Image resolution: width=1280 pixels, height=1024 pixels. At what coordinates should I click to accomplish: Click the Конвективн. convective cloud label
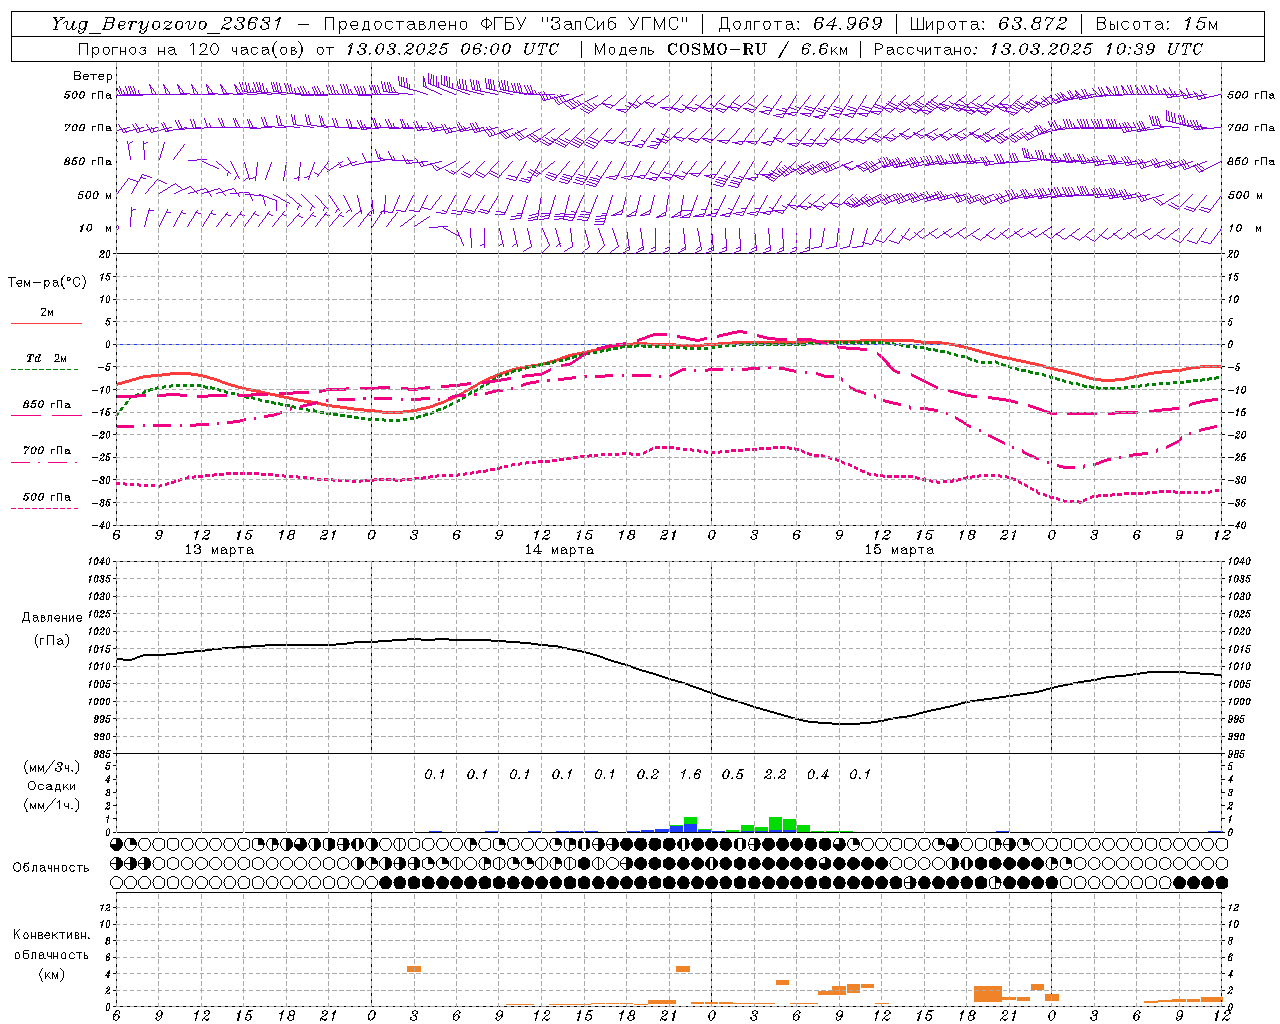click(x=51, y=935)
